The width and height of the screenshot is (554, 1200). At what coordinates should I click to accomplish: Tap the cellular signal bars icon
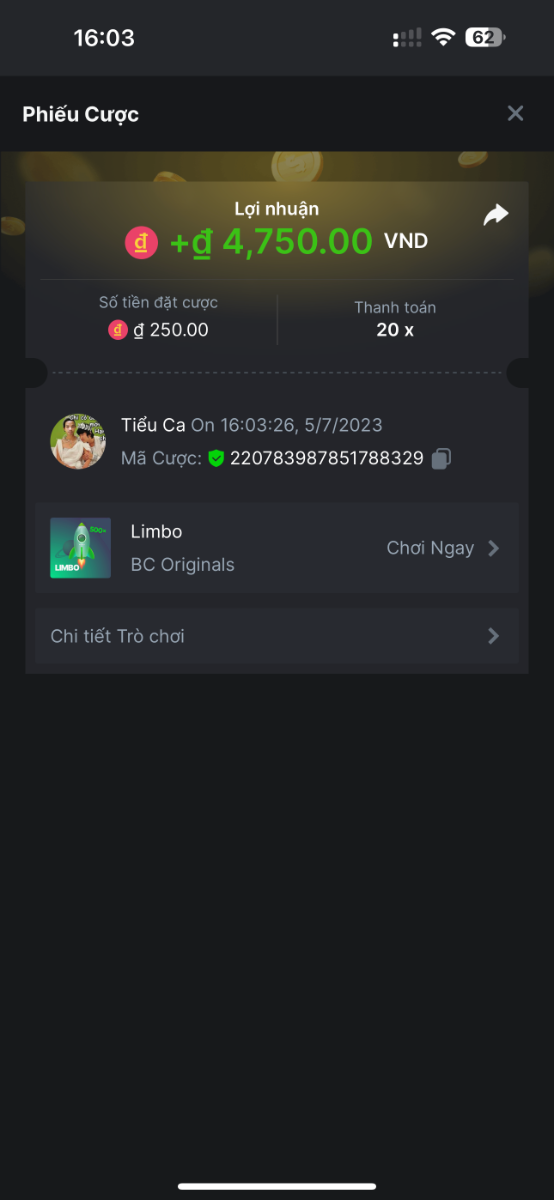407,38
